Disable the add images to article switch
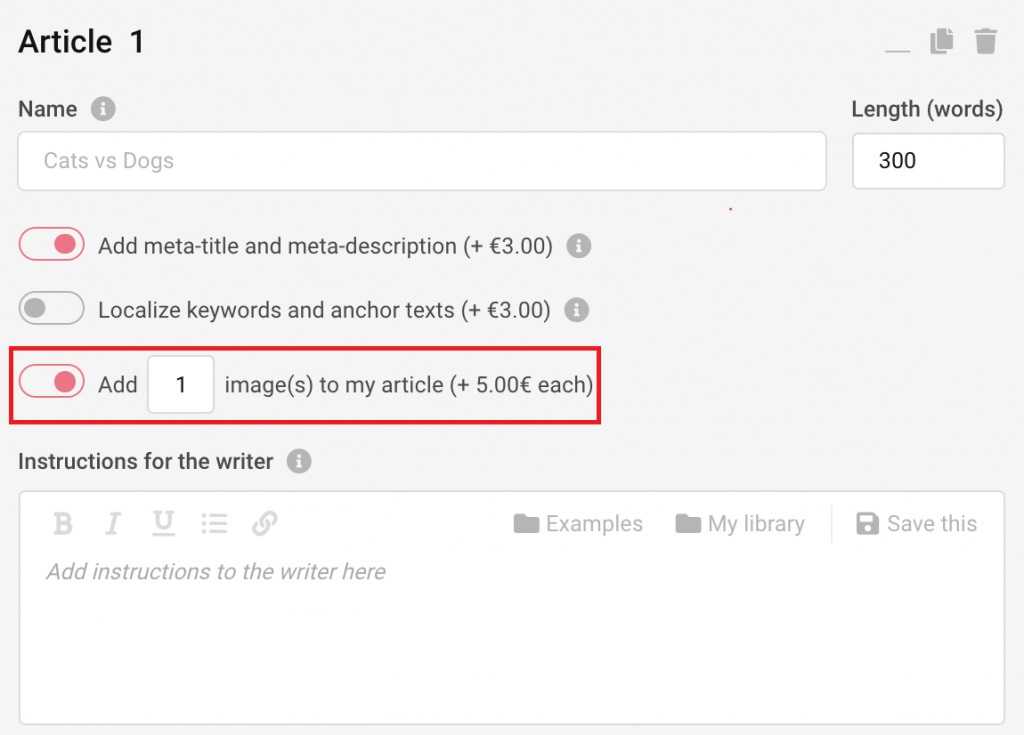1024x735 pixels. click(52, 382)
